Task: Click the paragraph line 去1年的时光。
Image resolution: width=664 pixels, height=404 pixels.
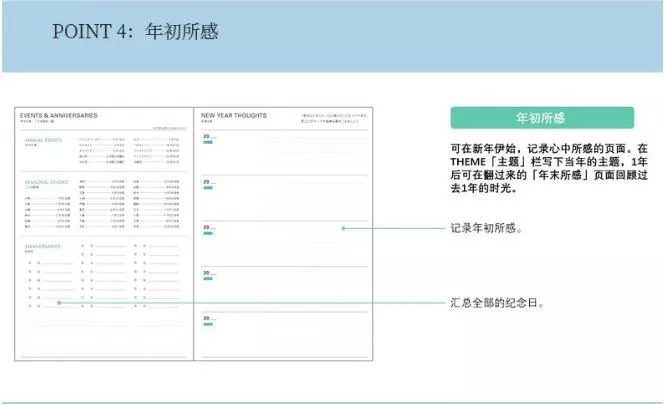Action: [484, 188]
